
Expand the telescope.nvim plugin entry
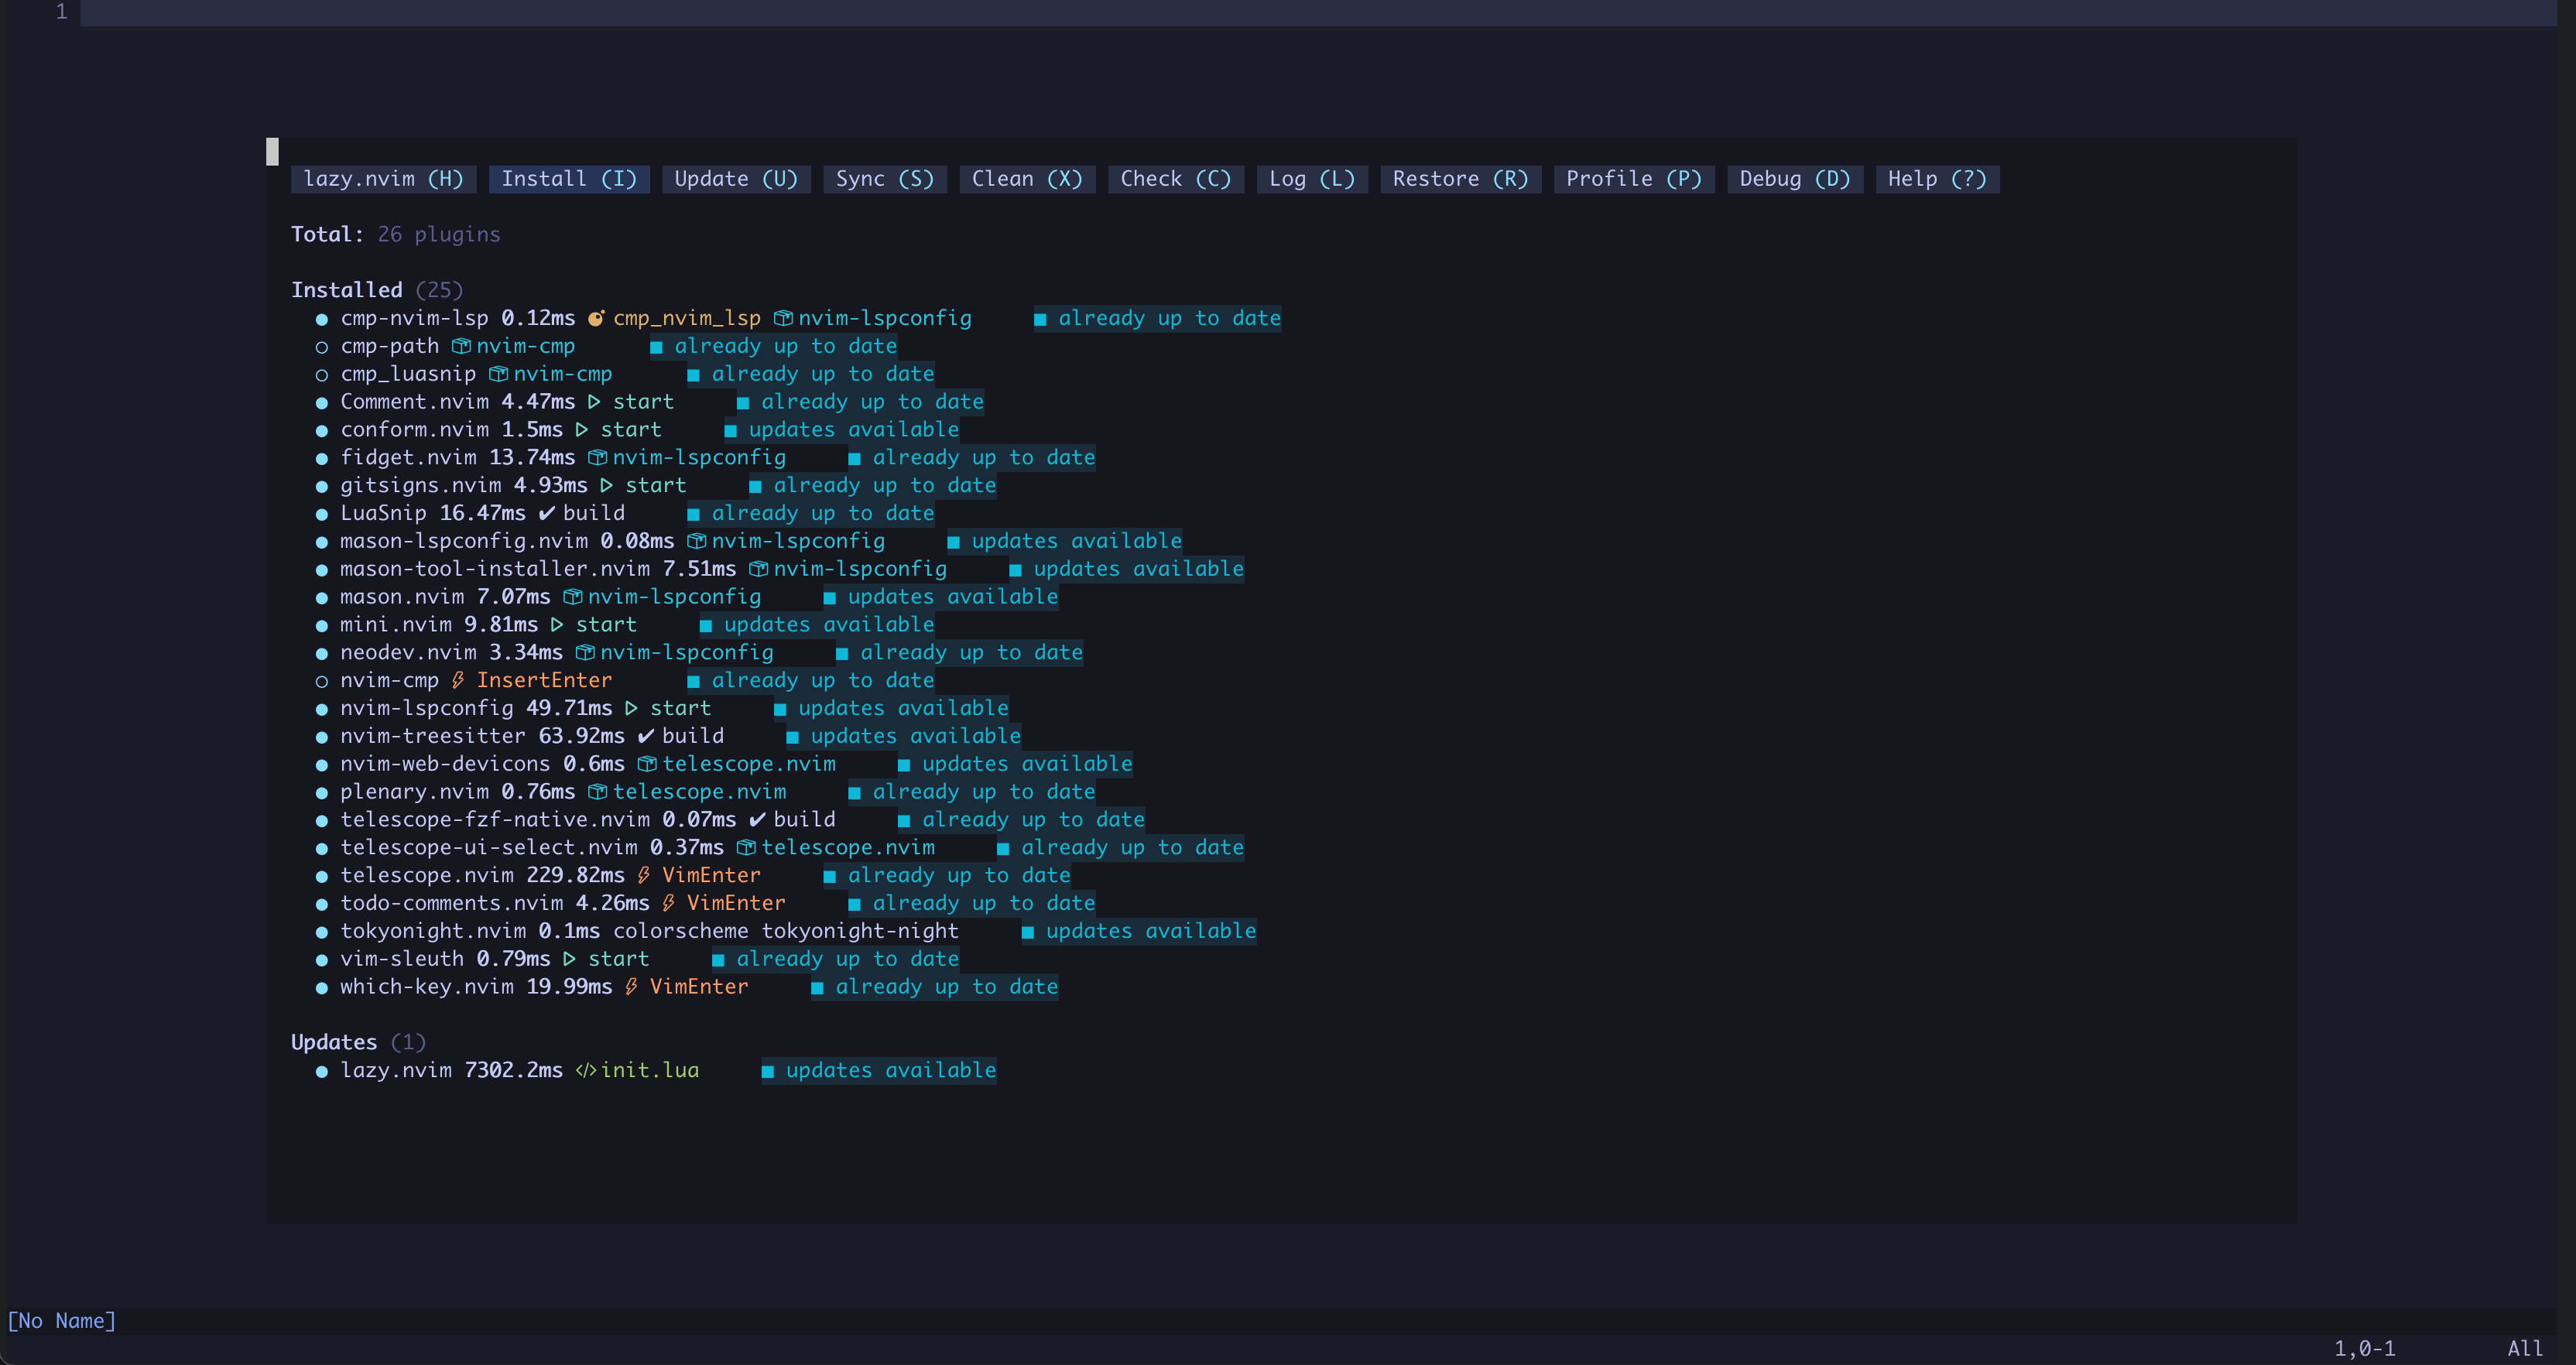(427, 875)
